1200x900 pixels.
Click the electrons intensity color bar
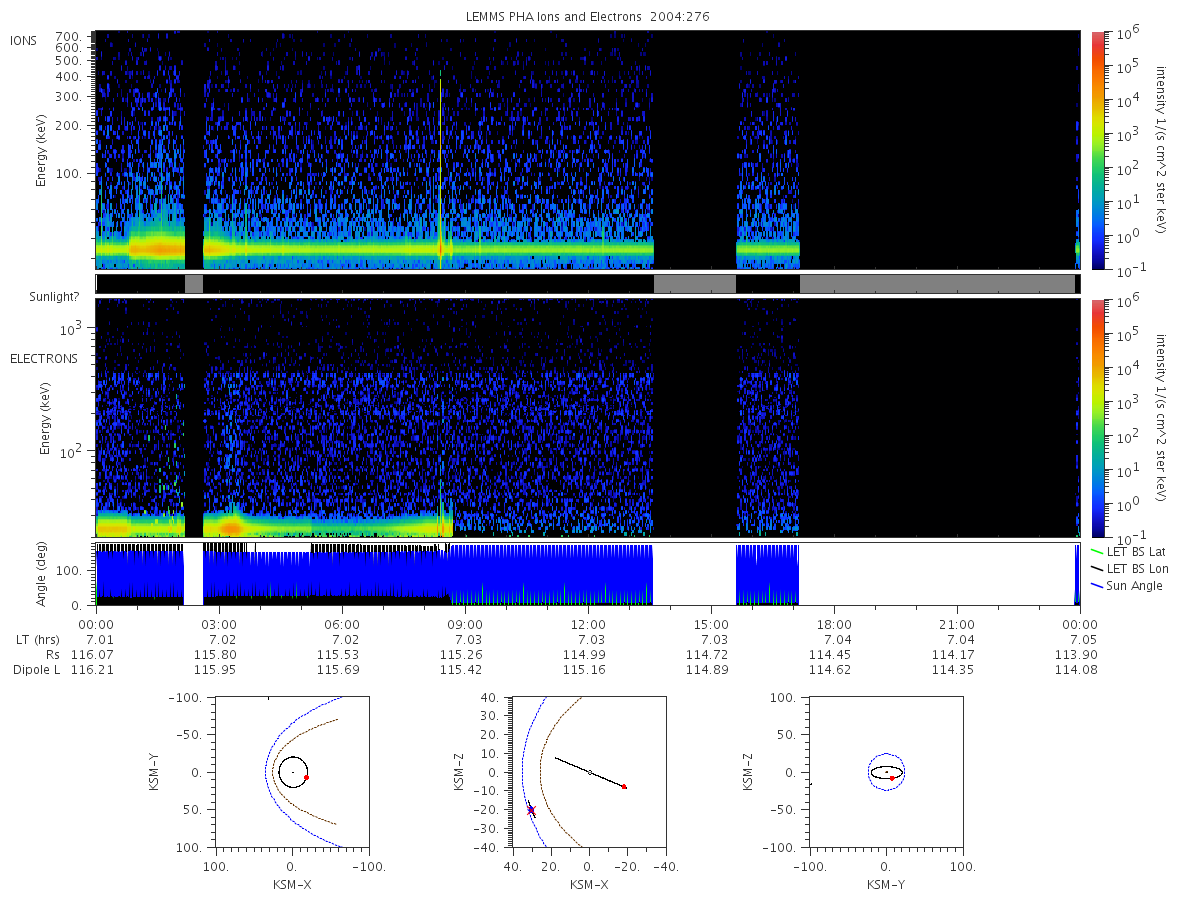pyautogui.click(x=1098, y=418)
